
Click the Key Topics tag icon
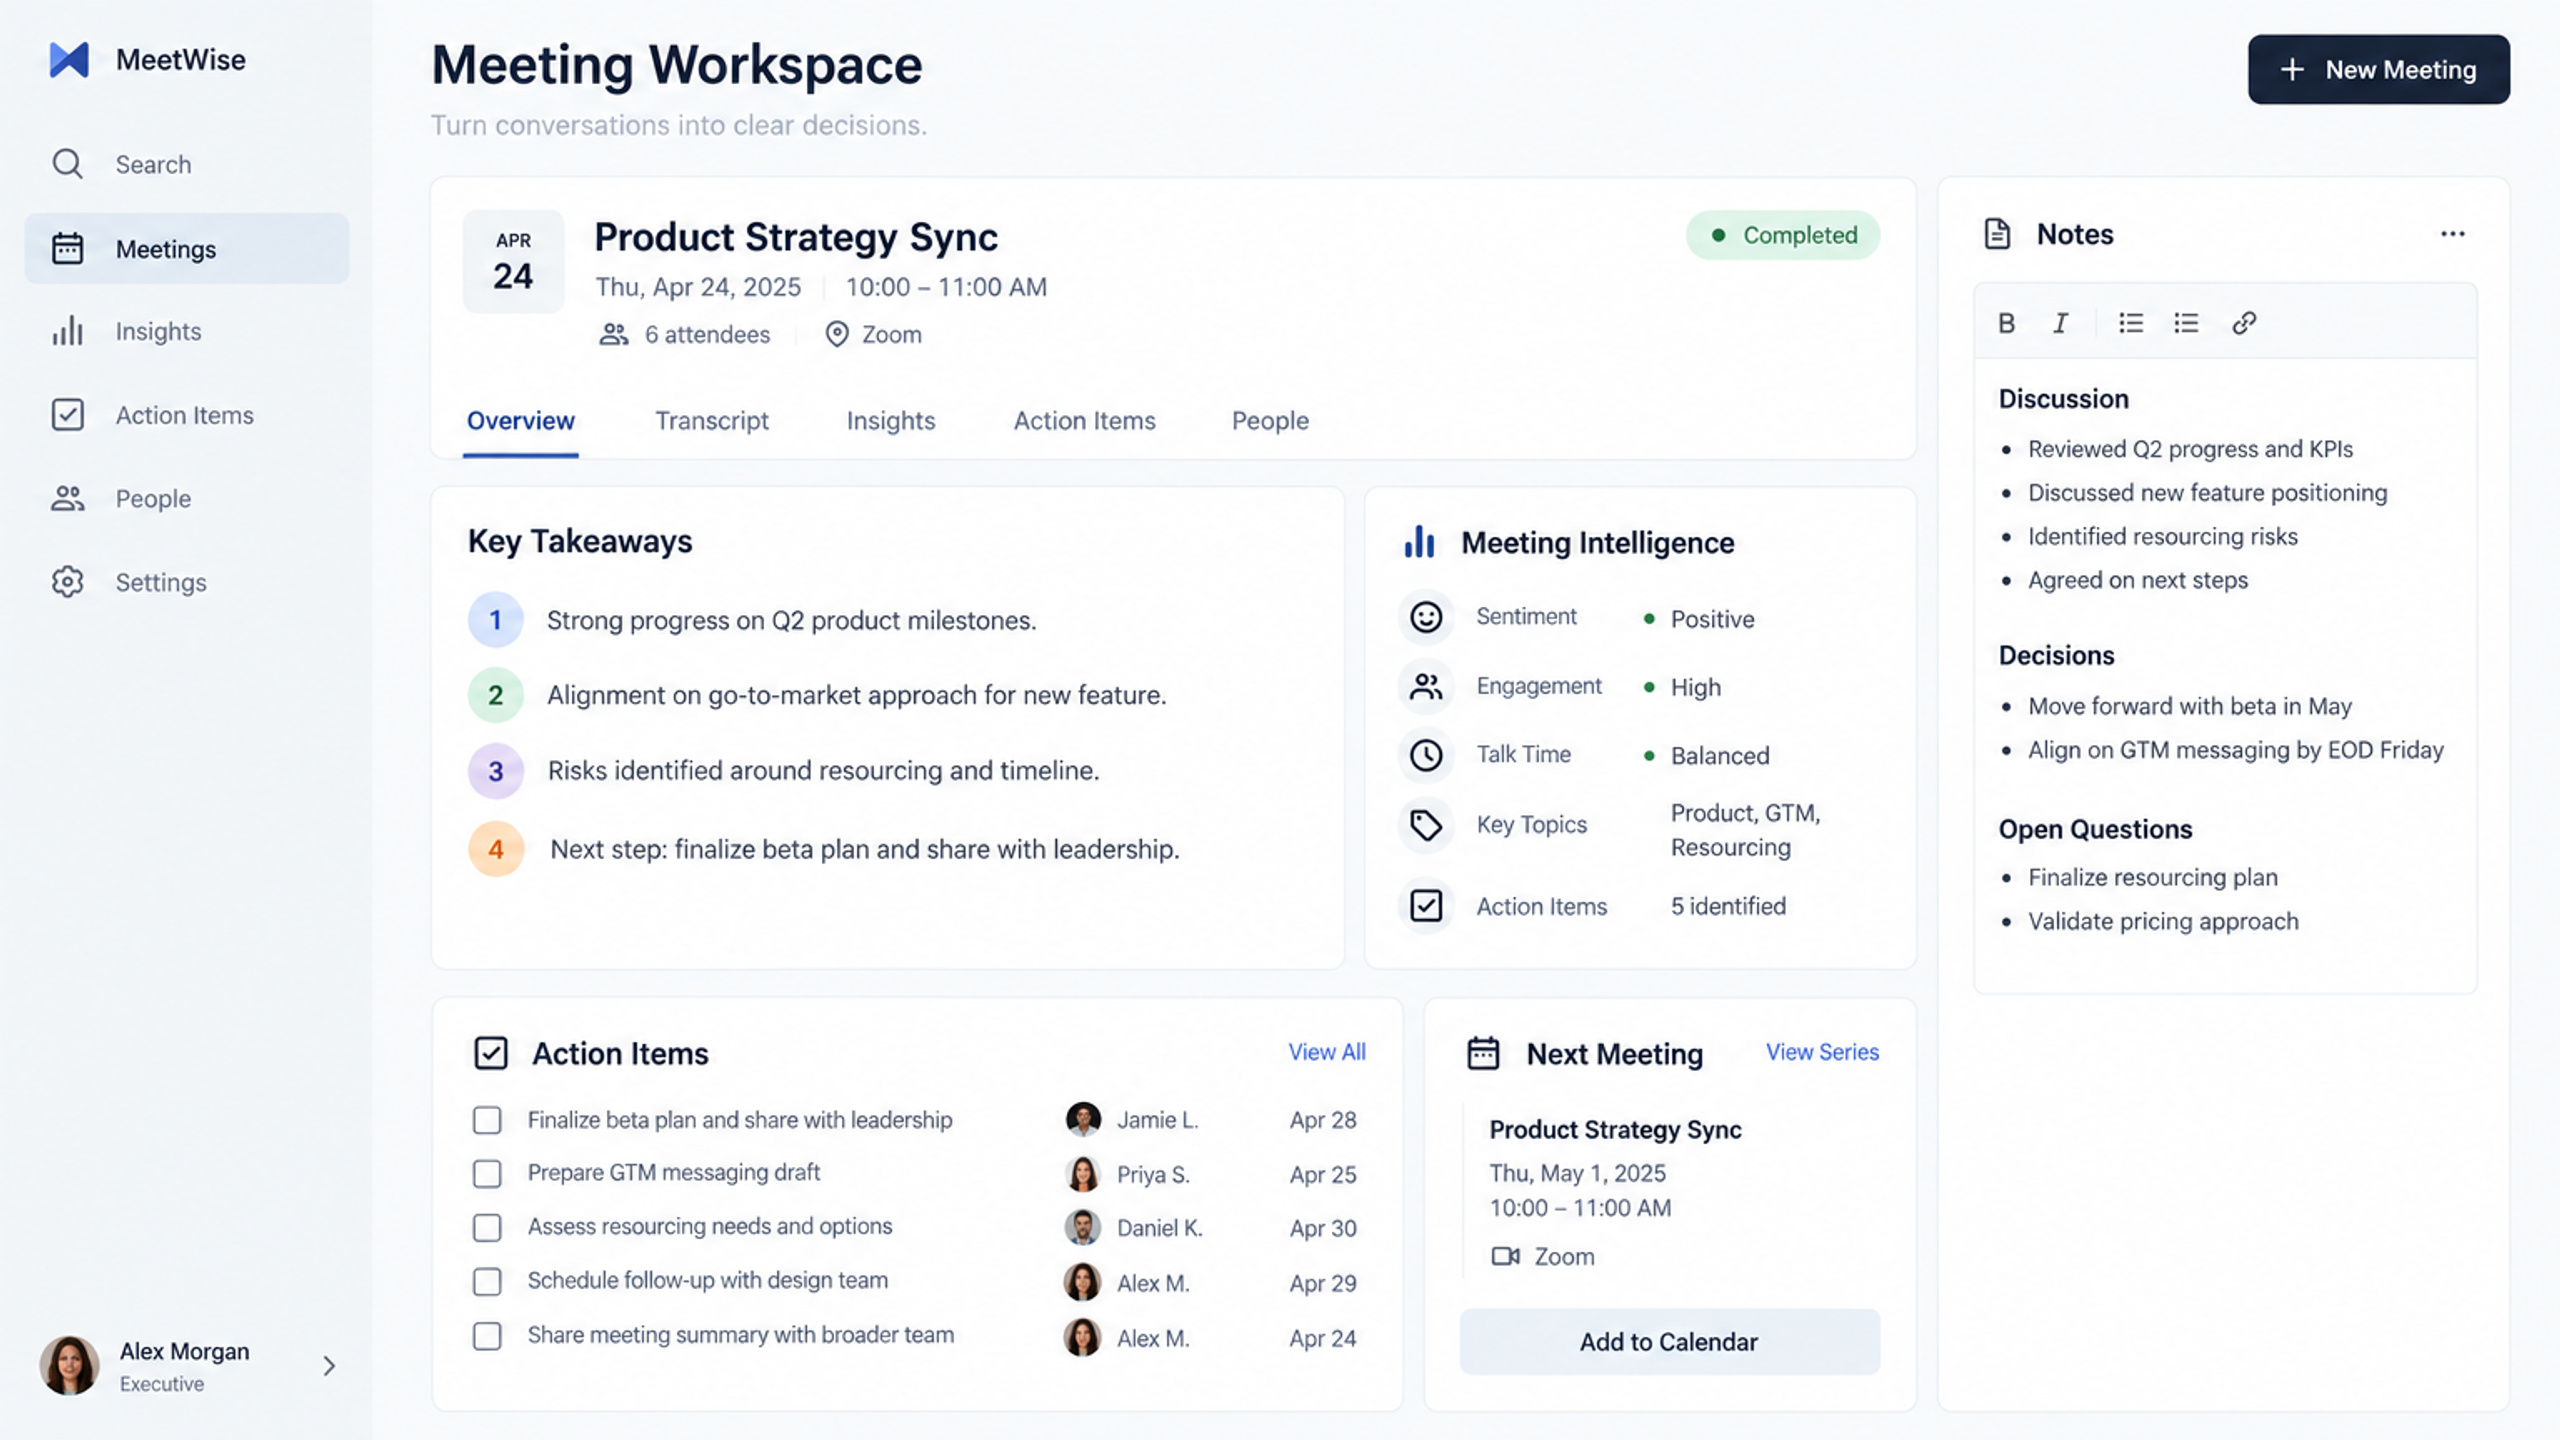pyautogui.click(x=1426, y=825)
